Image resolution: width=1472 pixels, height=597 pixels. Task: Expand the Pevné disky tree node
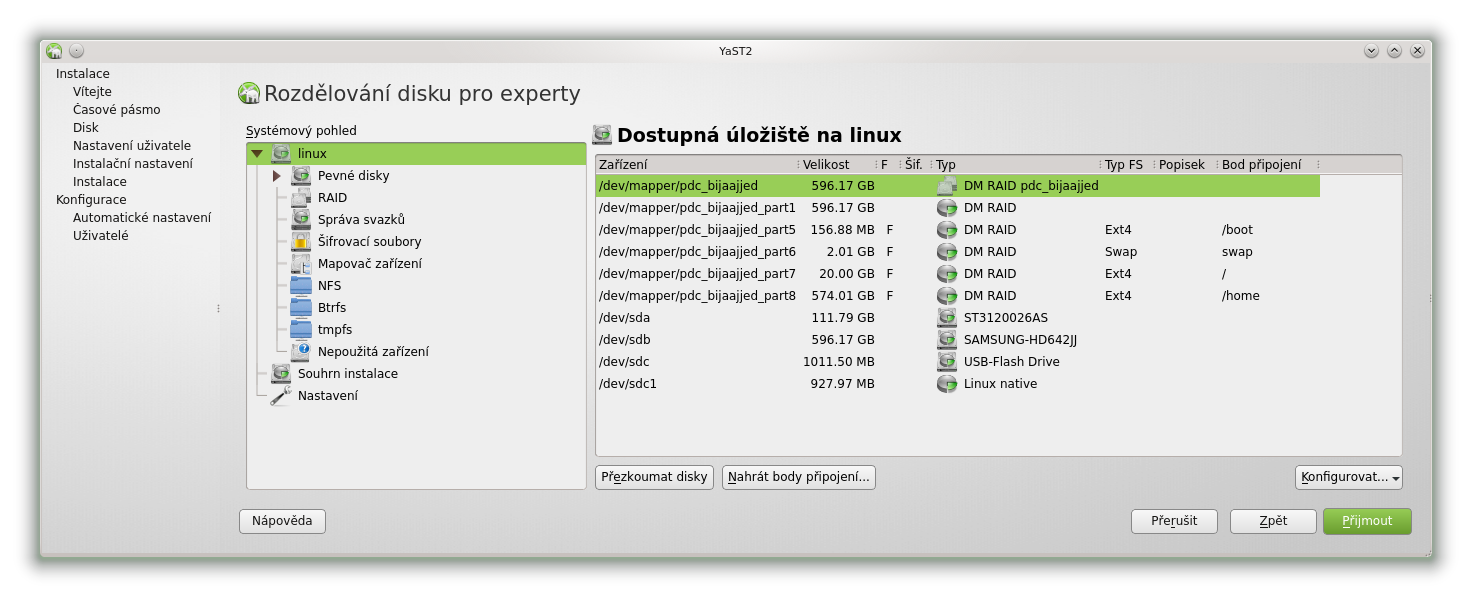277,175
